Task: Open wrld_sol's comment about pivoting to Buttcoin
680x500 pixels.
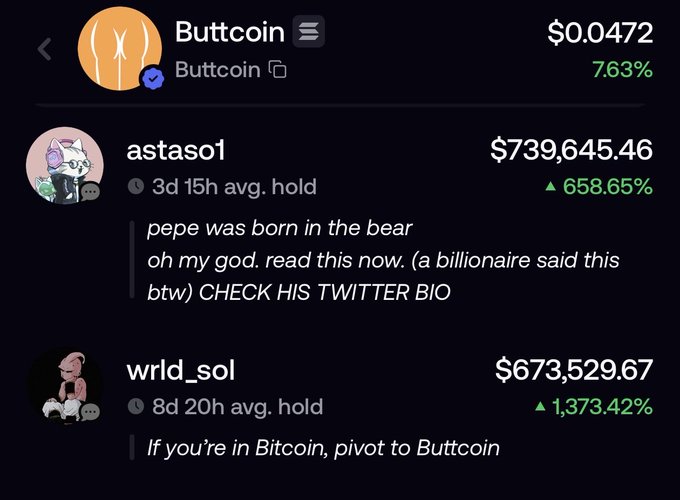Action: pyautogui.click(x=322, y=446)
